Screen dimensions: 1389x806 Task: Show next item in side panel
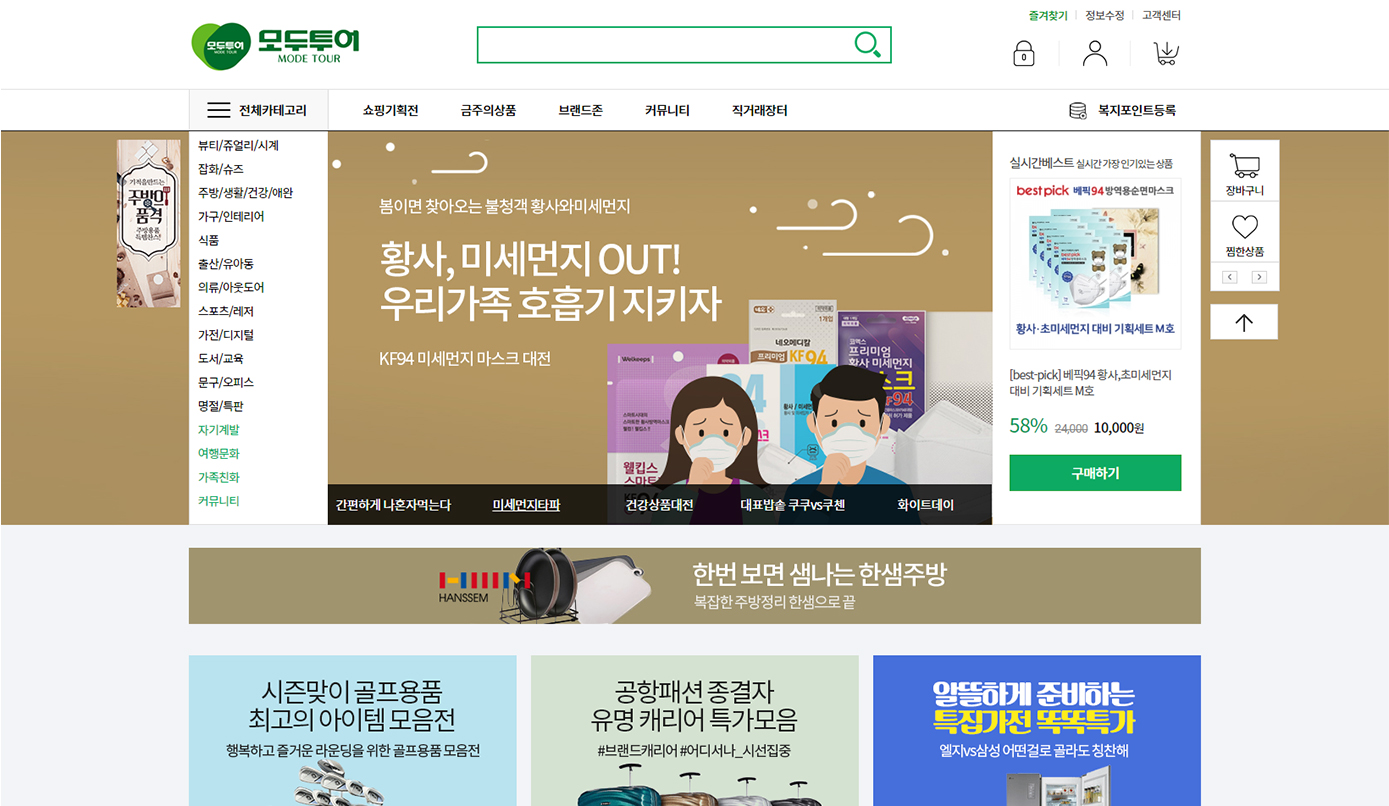1259,277
